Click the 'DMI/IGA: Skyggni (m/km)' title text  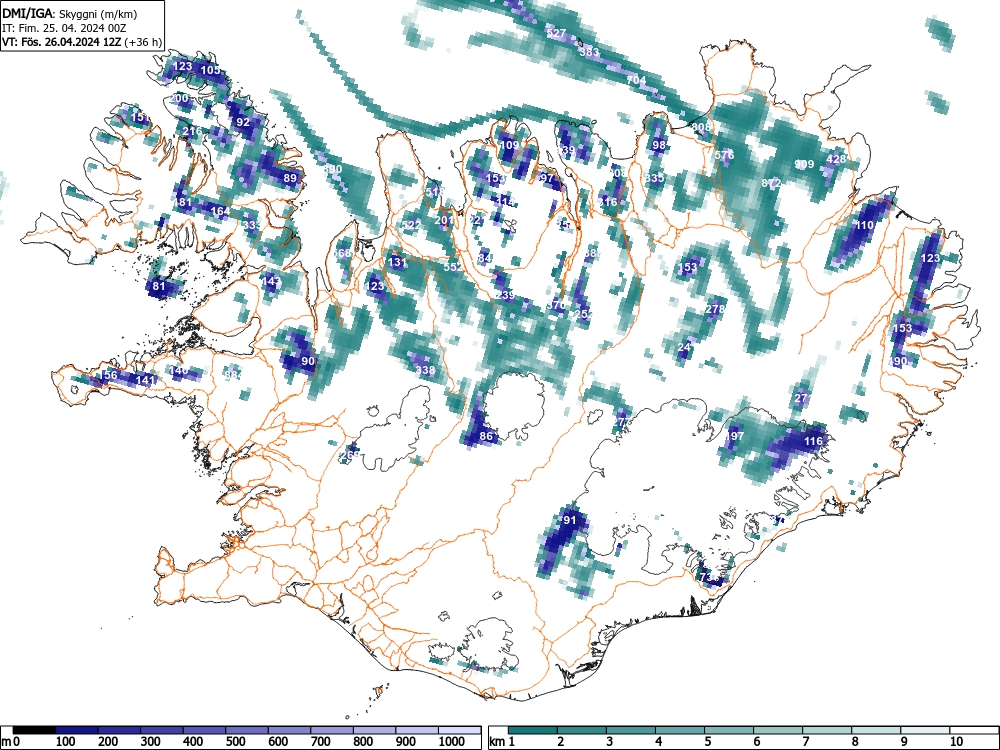[x=70, y=14]
